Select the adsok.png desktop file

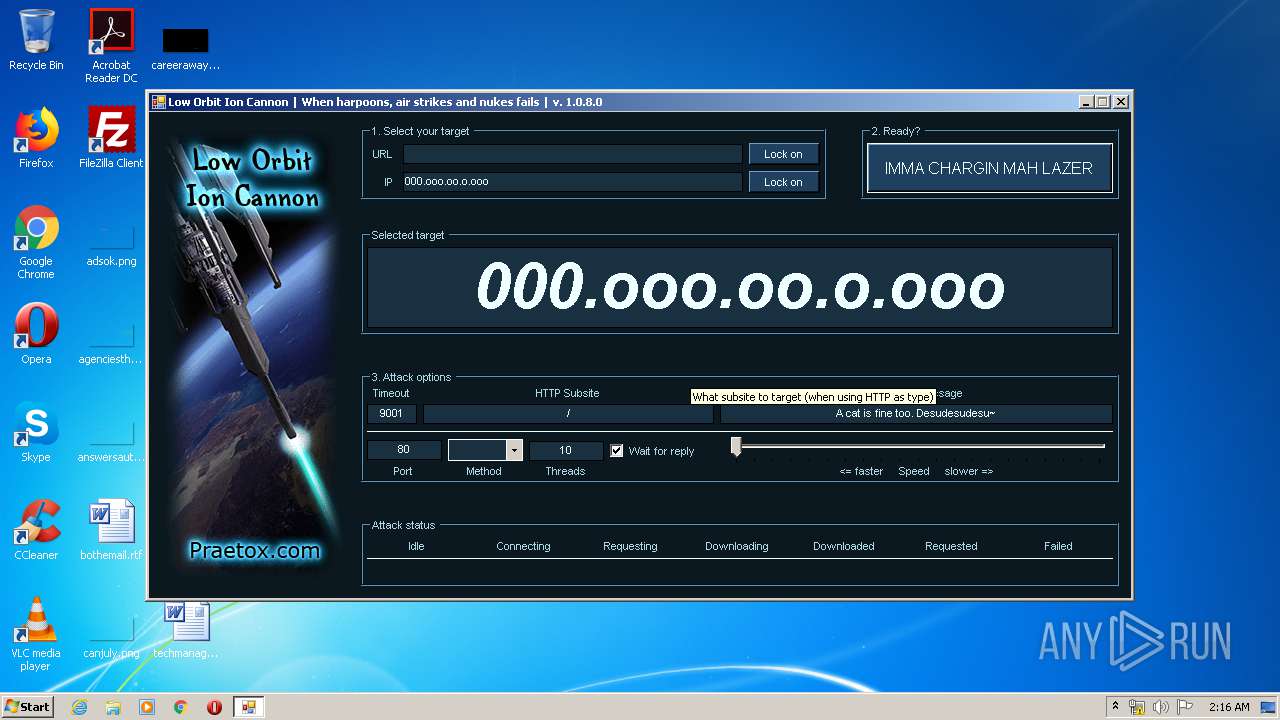click(111, 244)
